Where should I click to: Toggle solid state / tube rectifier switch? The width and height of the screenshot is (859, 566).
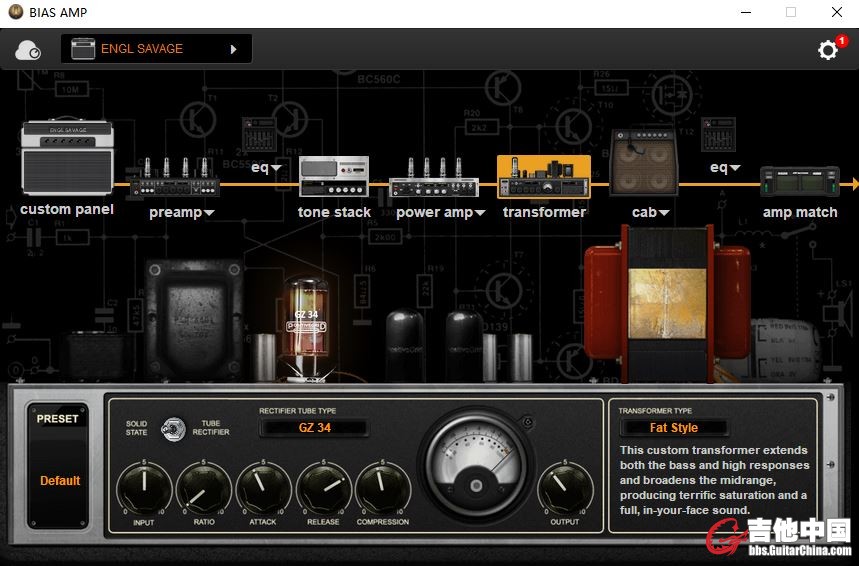pos(173,429)
